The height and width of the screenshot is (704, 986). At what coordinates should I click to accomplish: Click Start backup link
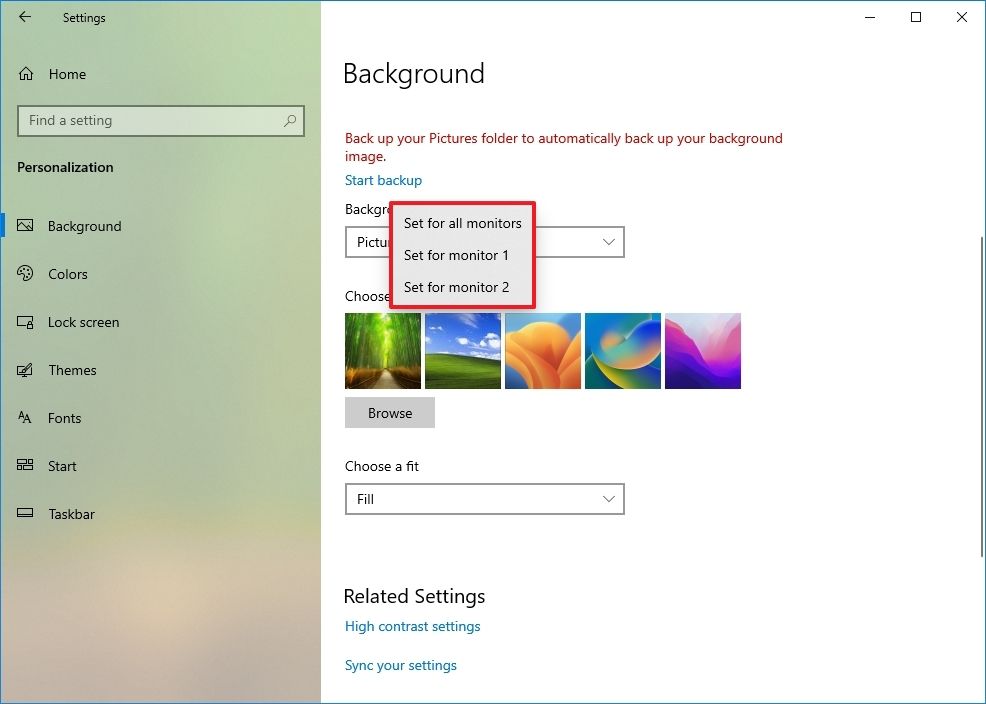pyautogui.click(x=383, y=180)
